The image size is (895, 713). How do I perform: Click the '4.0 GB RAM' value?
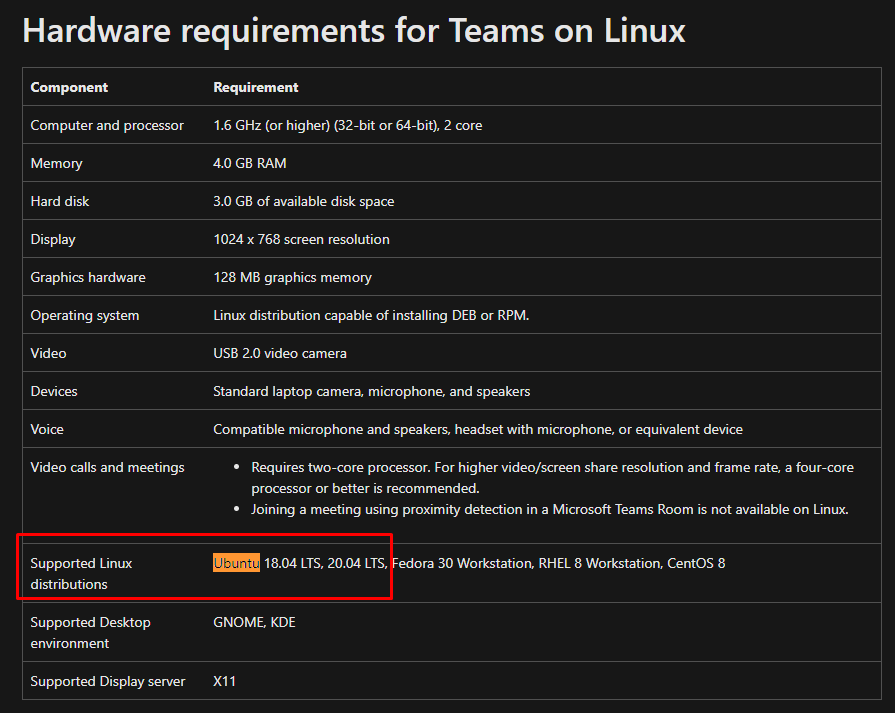point(249,163)
